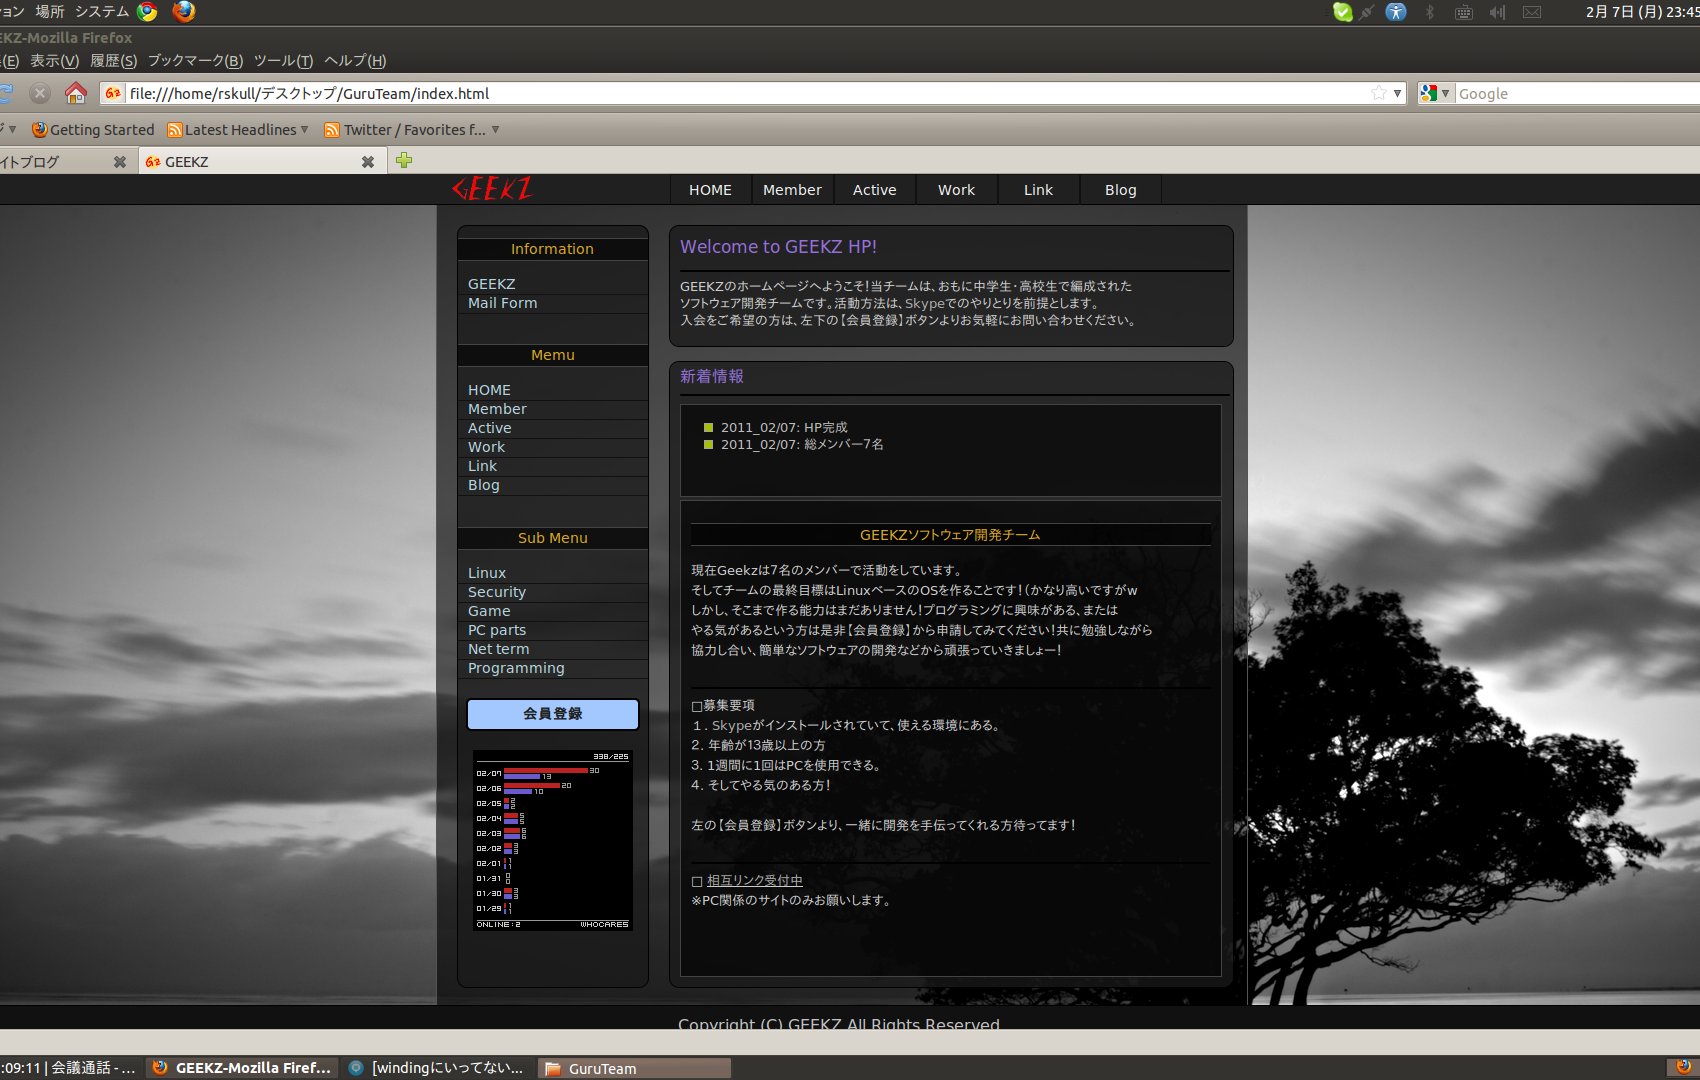Click the site identity icon in the URL bar
Viewport: 1700px width, 1080px height.
113,93
